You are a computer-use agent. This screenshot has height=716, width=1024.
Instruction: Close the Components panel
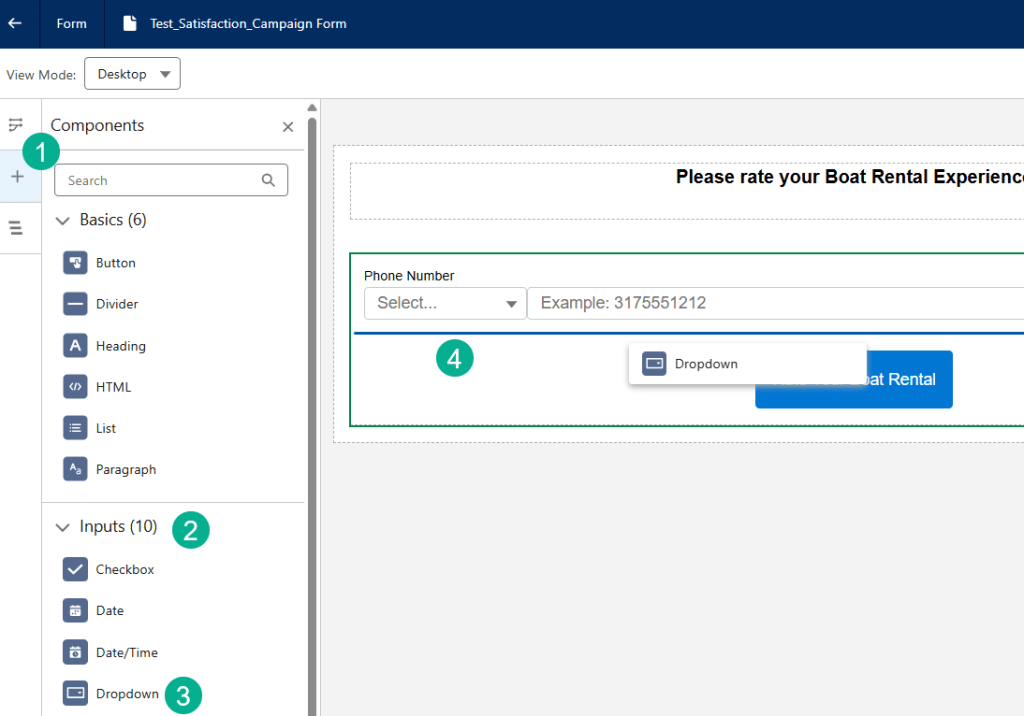(x=288, y=127)
